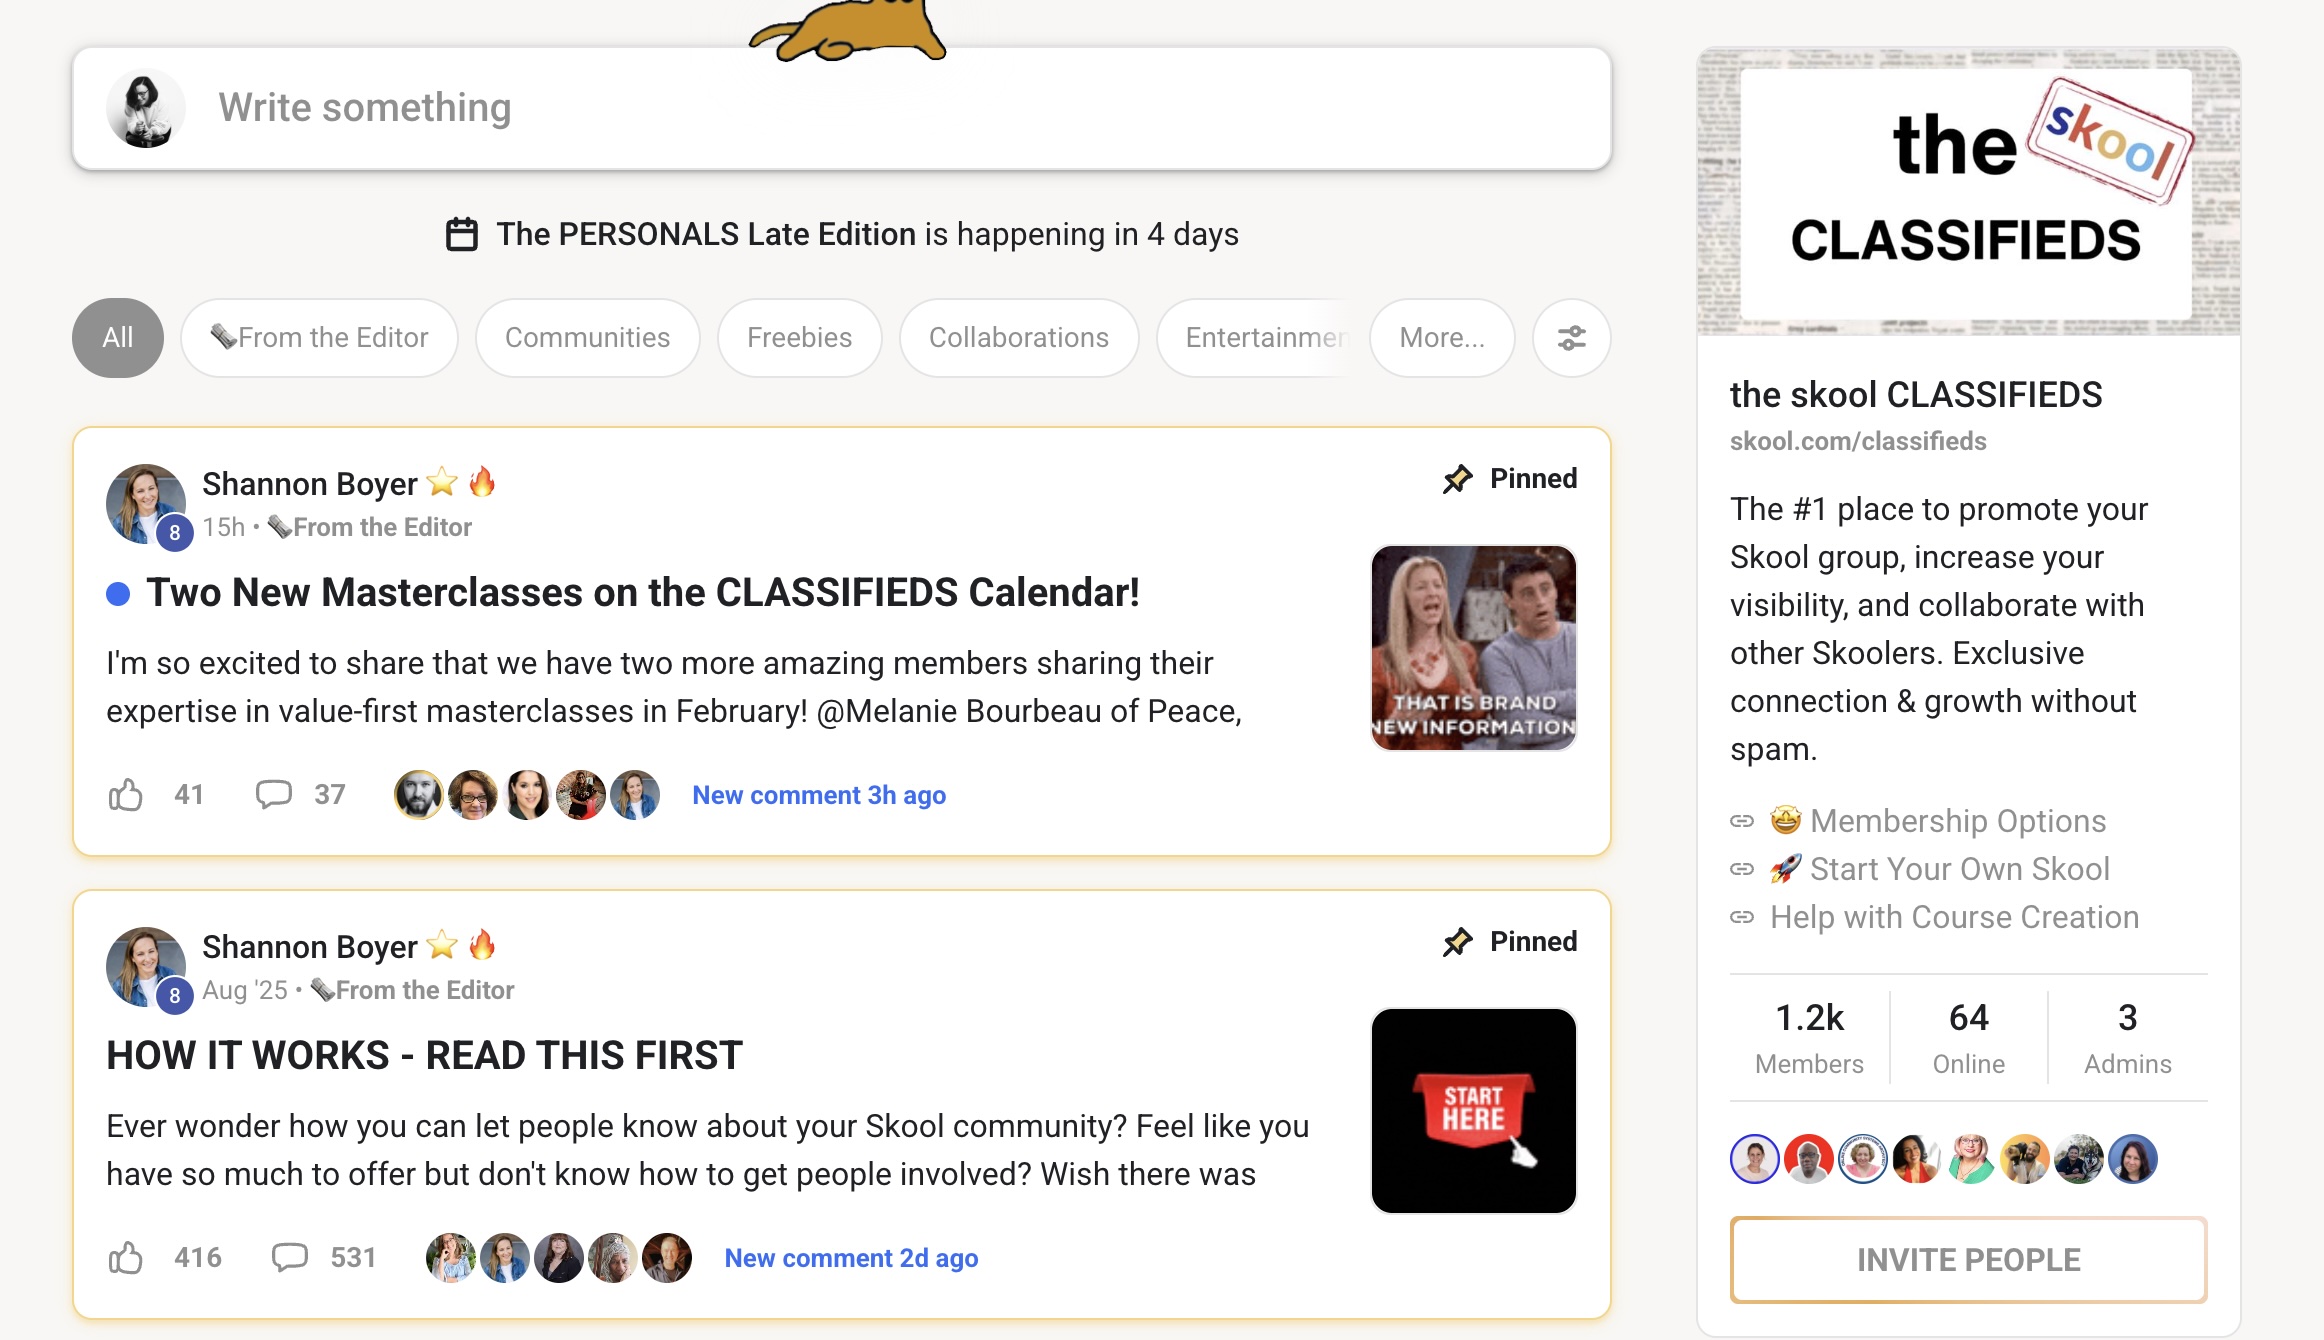Click your profile avatar in Write something box

[x=146, y=108]
